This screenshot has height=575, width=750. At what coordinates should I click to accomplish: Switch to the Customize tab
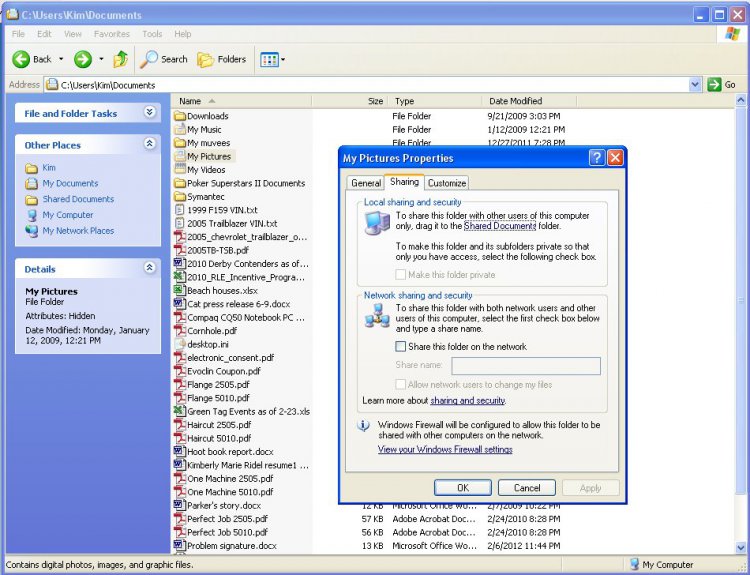click(x=447, y=183)
